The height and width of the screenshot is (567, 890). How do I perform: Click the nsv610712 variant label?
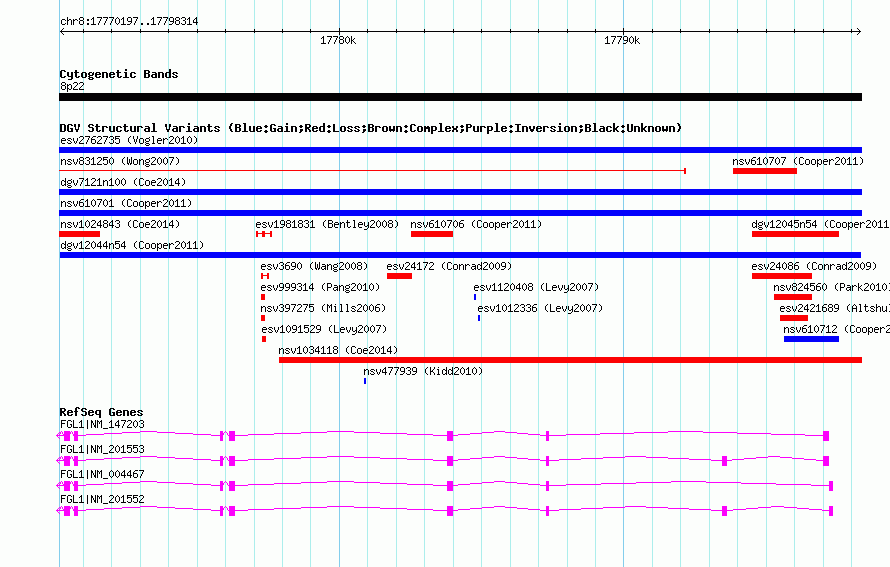pyautogui.click(x=836, y=329)
